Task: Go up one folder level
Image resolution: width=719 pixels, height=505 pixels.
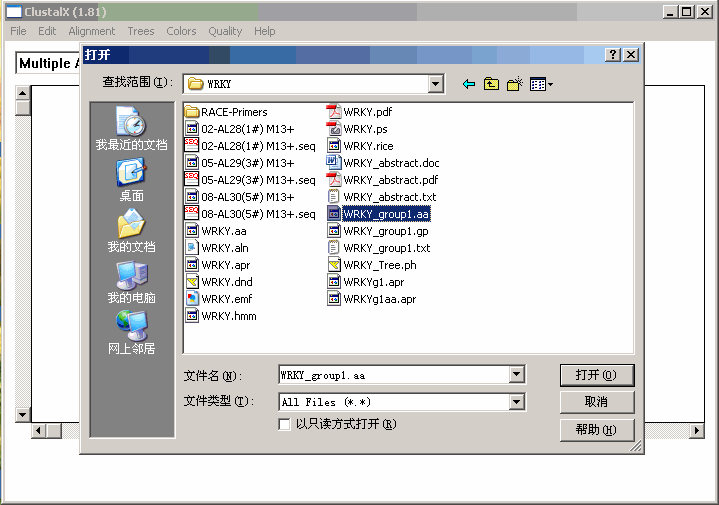Action: point(492,84)
